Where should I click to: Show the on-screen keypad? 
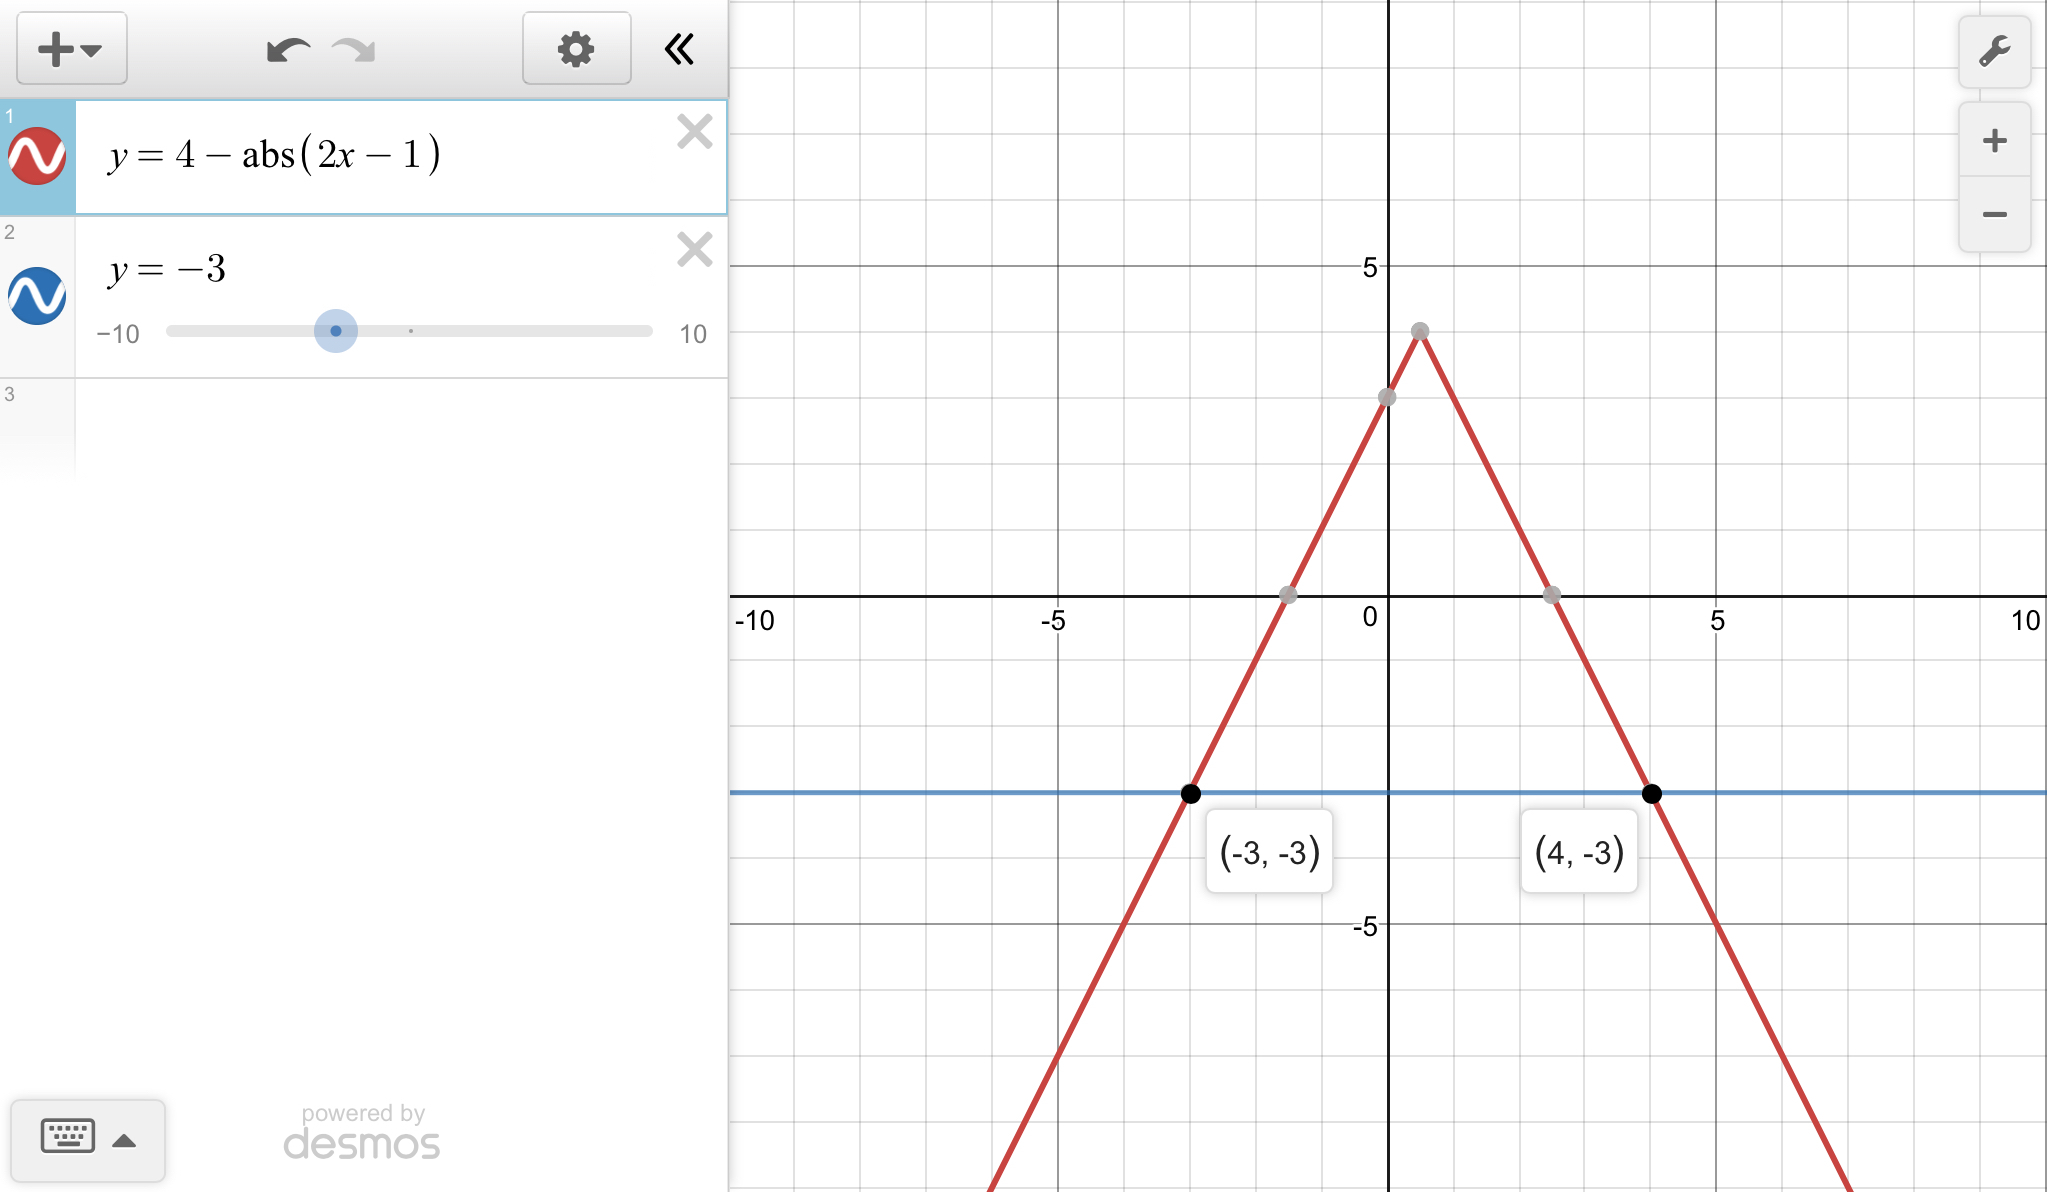68,1138
